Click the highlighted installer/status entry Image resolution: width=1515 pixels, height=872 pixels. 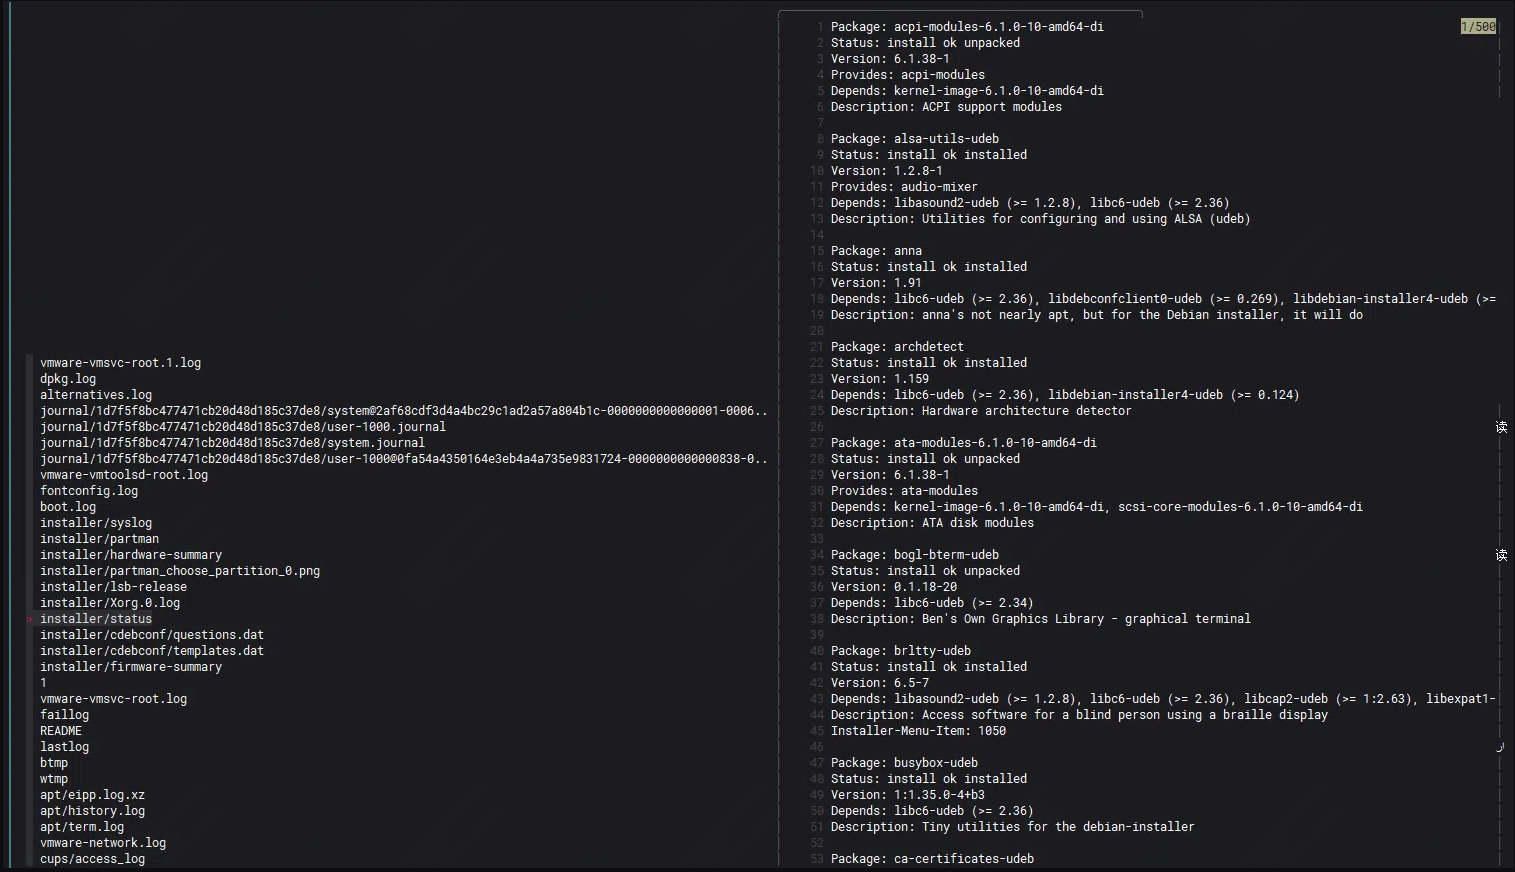pos(96,619)
